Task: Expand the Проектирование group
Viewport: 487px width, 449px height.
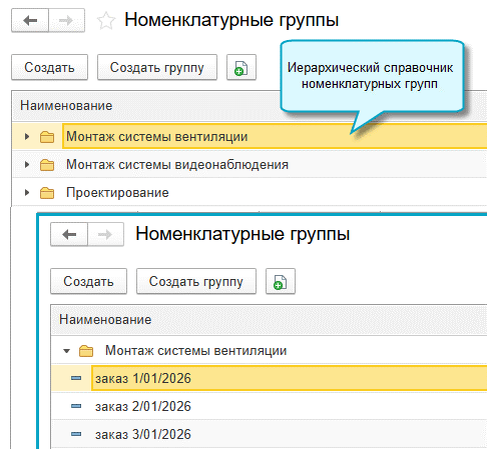Action: tap(27, 193)
